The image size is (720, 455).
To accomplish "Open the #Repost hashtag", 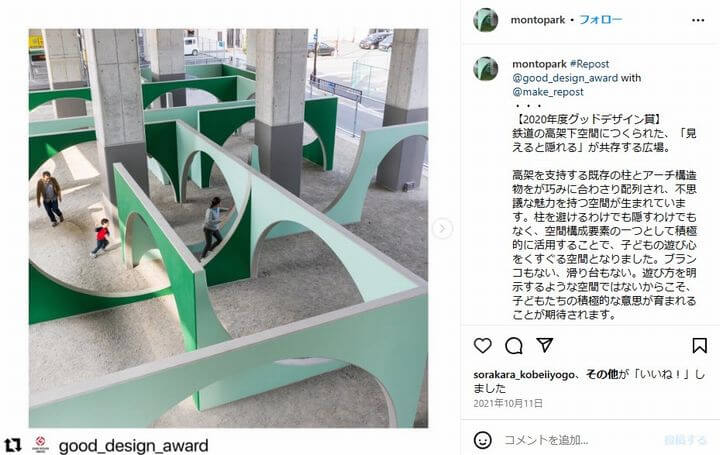I will pos(589,64).
